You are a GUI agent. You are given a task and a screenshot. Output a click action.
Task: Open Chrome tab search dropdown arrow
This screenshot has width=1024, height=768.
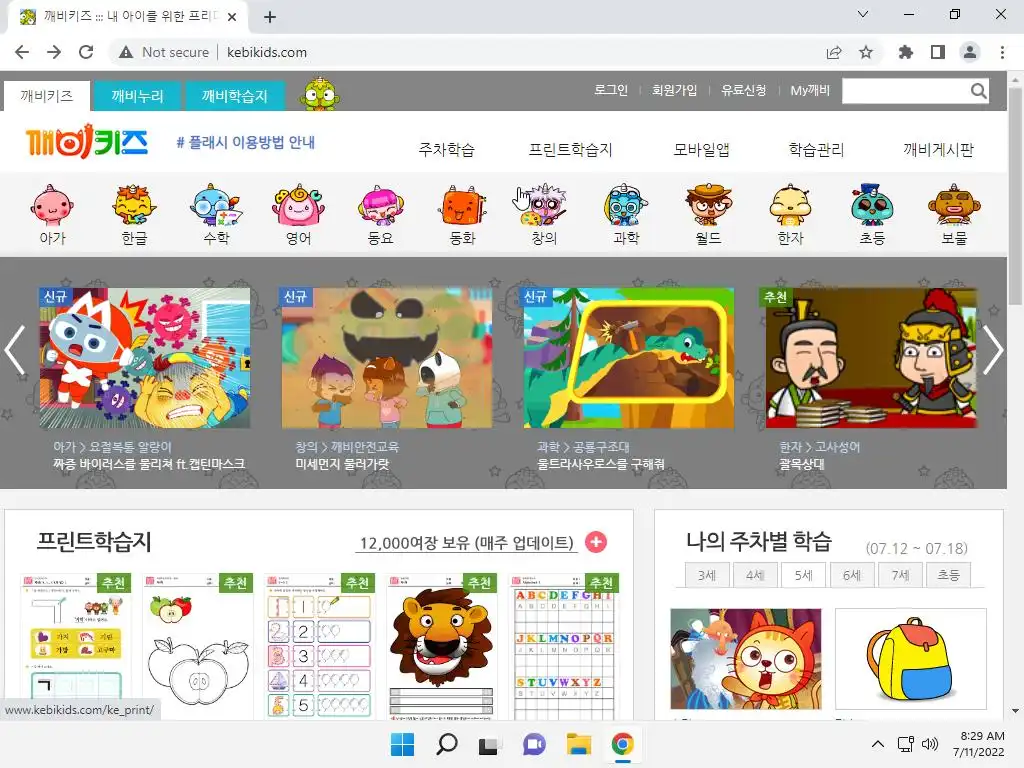coord(863,14)
